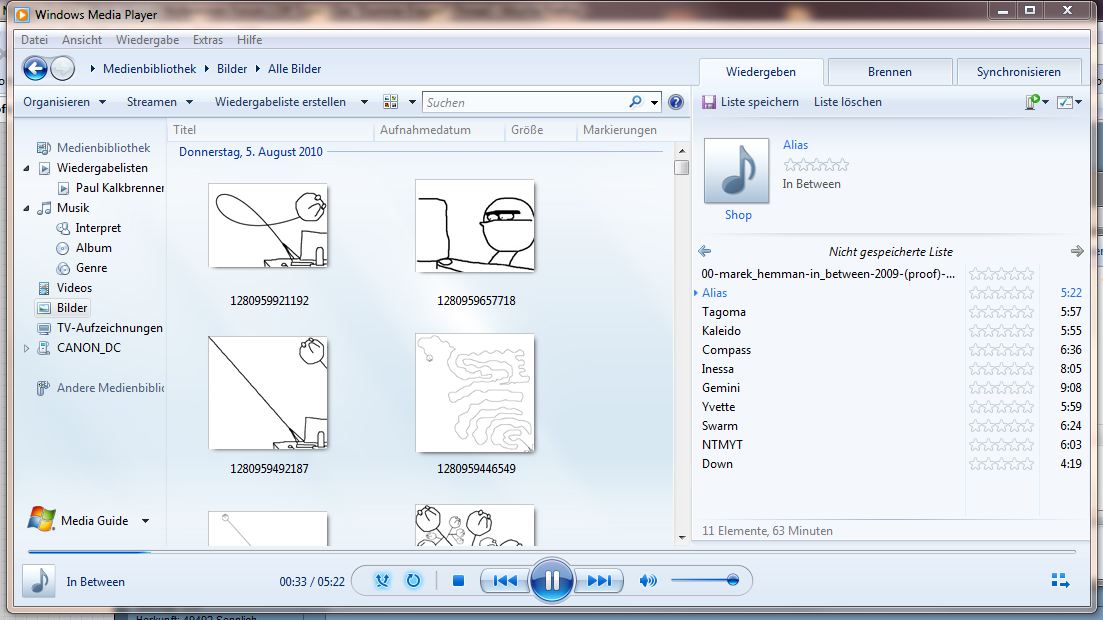Rate the Tagoma track with stars
1103x620 pixels.
pos(1001,312)
